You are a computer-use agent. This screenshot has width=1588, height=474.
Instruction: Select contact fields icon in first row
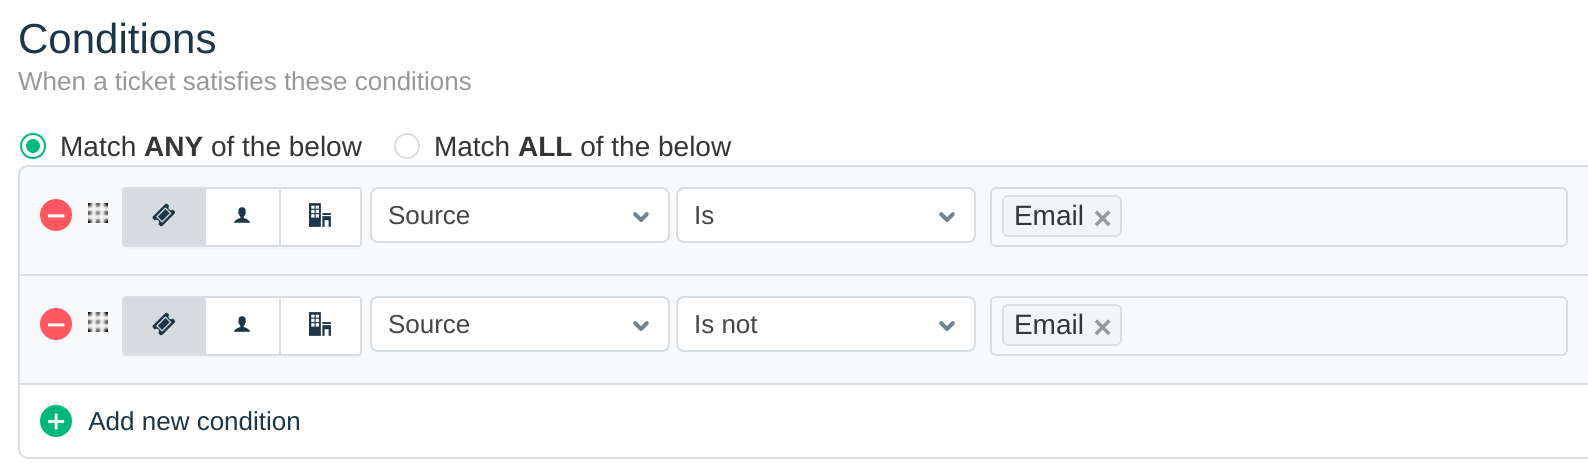(x=242, y=216)
